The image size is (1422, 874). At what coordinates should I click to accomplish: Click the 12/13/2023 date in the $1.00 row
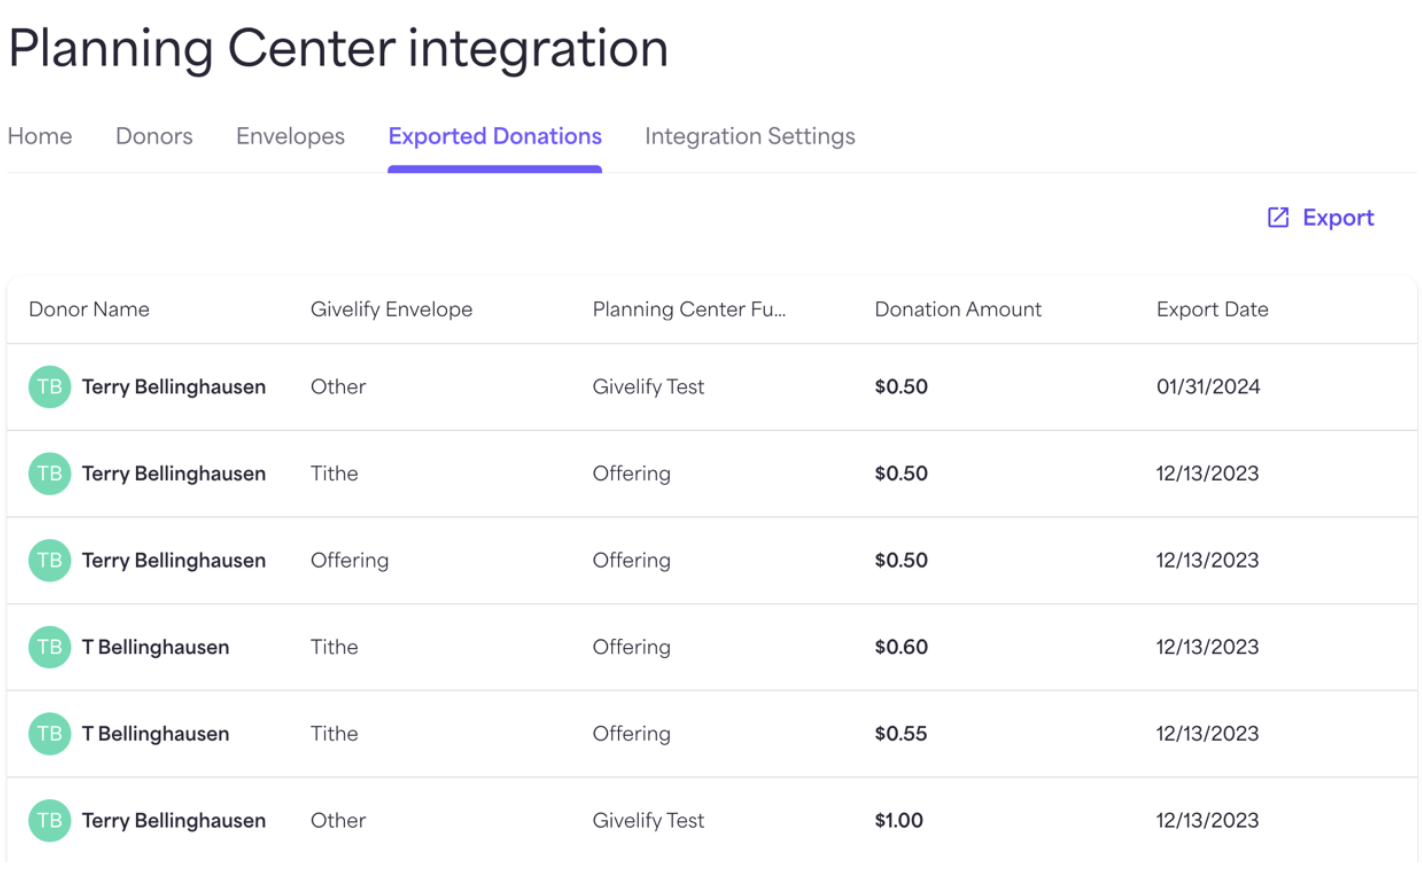[1207, 820]
